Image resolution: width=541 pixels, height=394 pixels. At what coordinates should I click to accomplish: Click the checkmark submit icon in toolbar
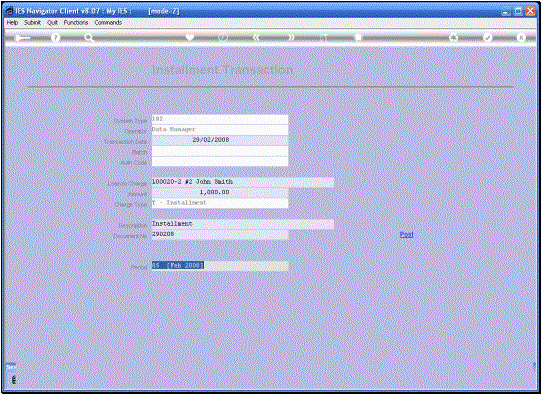[x=487, y=37]
